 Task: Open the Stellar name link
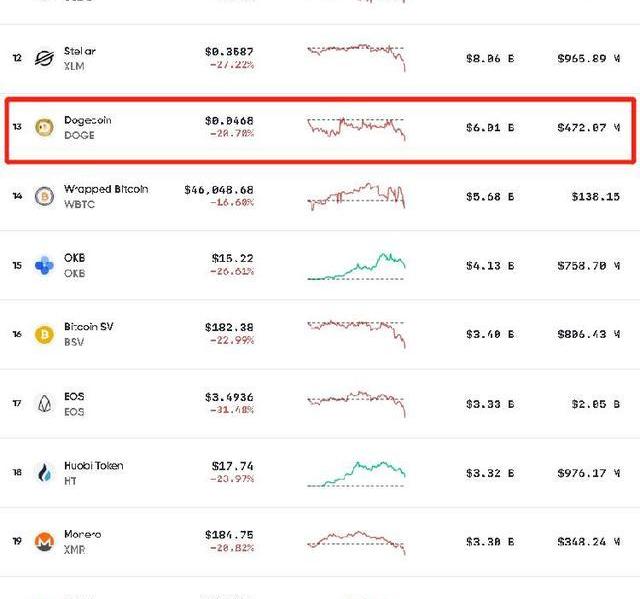(80, 51)
